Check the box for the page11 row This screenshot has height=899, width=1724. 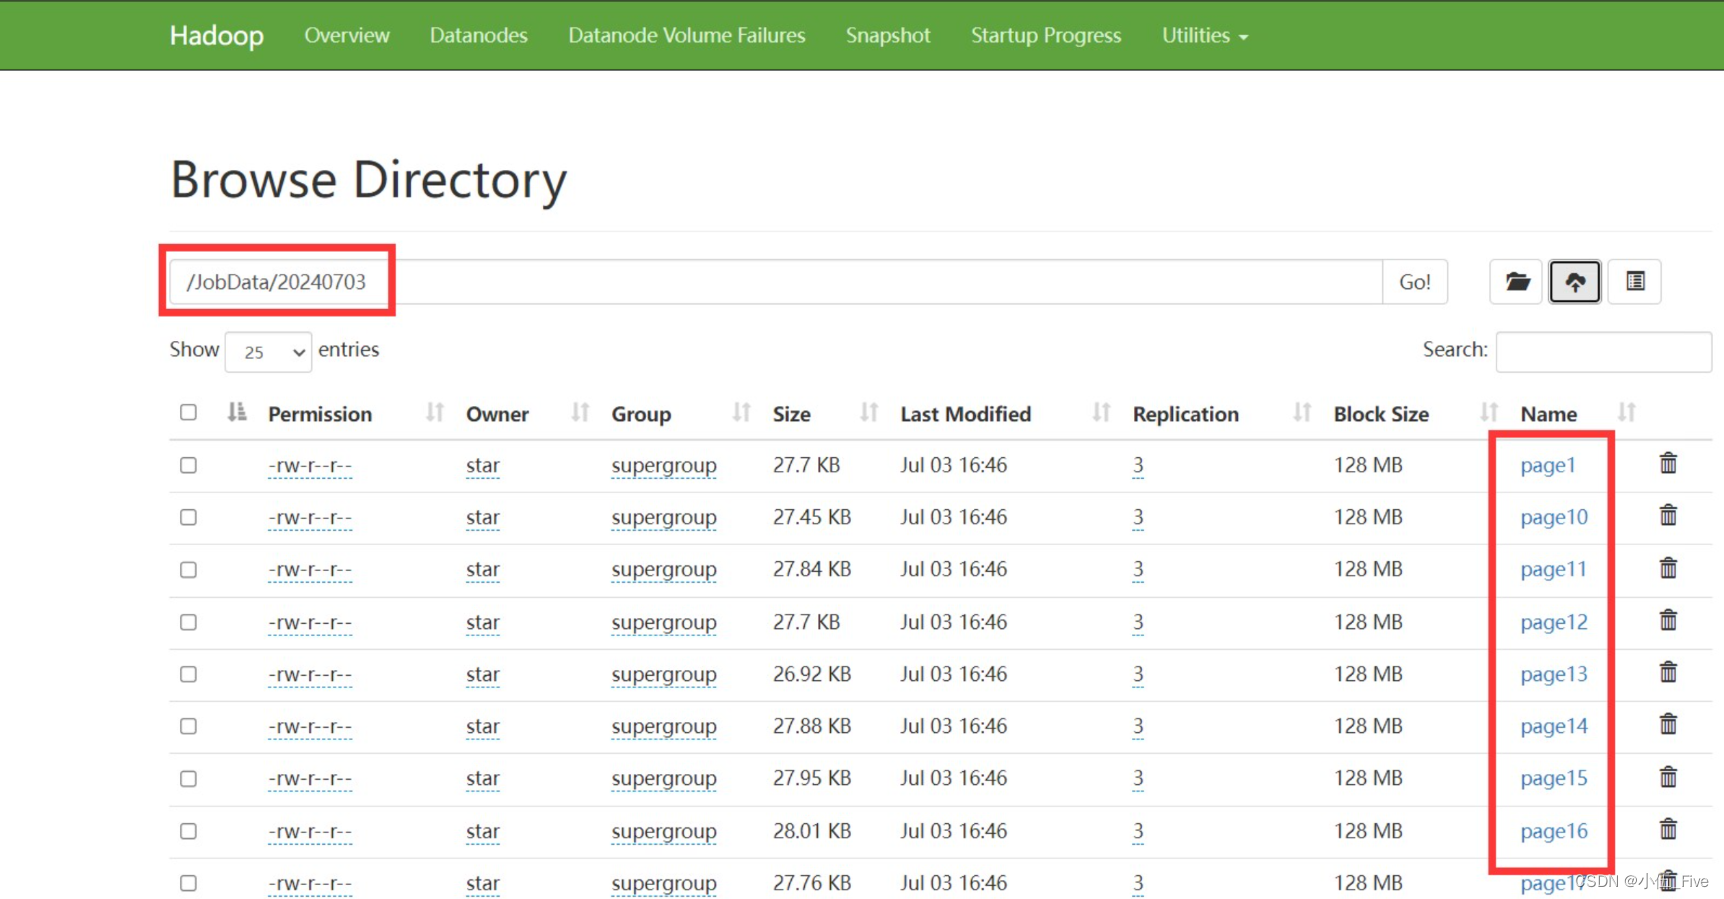coord(188,569)
